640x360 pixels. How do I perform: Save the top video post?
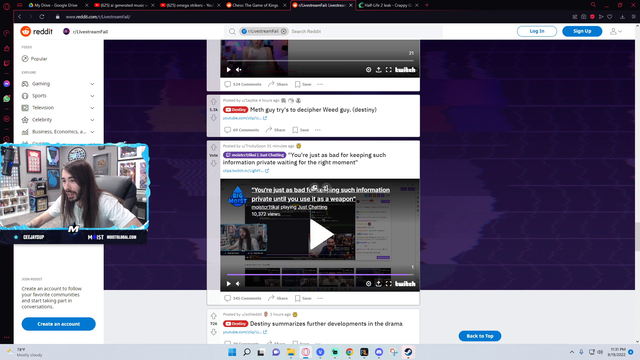tap(303, 84)
